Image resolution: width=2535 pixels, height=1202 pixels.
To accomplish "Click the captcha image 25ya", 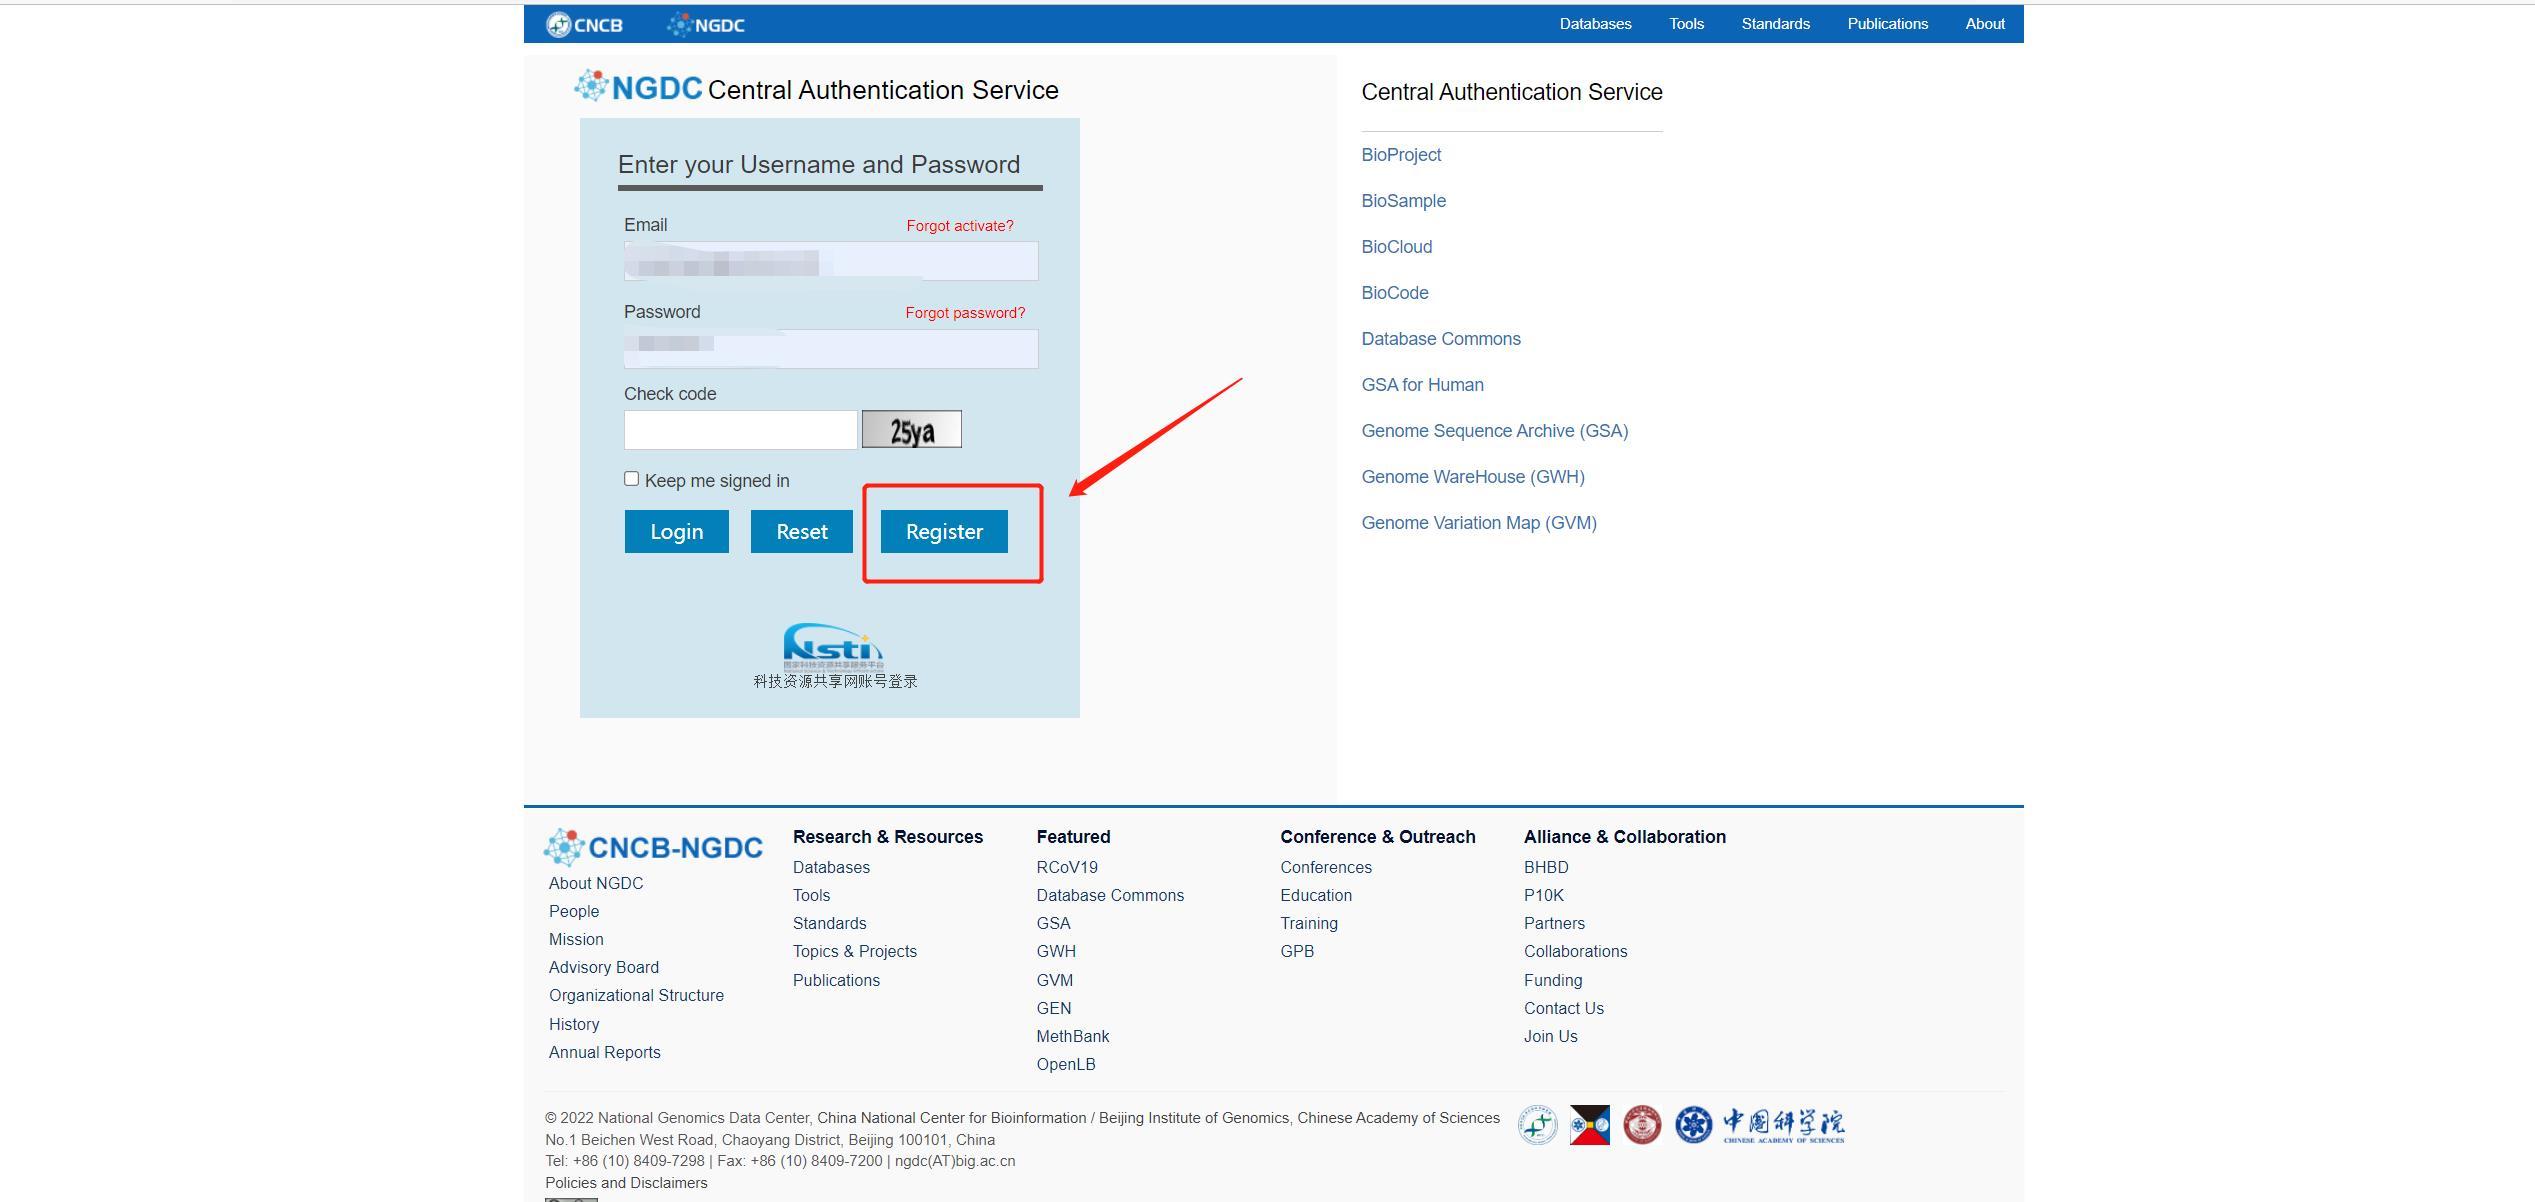I will (912, 429).
